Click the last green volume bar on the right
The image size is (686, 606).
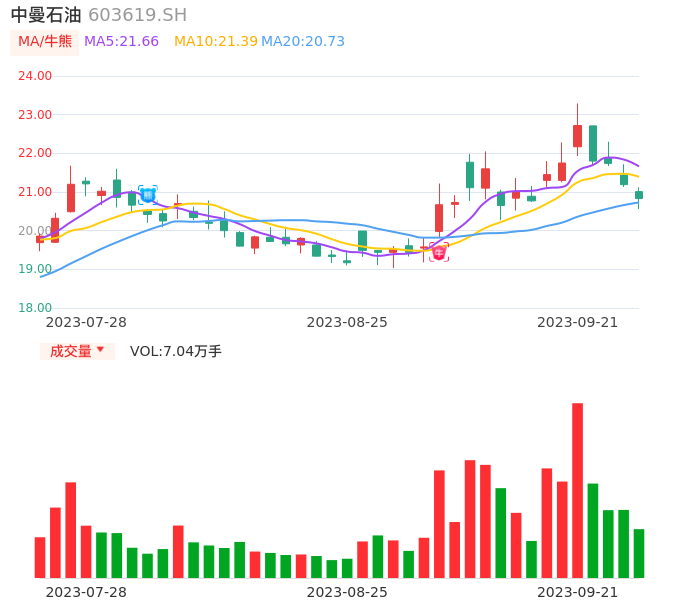click(x=639, y=553)
